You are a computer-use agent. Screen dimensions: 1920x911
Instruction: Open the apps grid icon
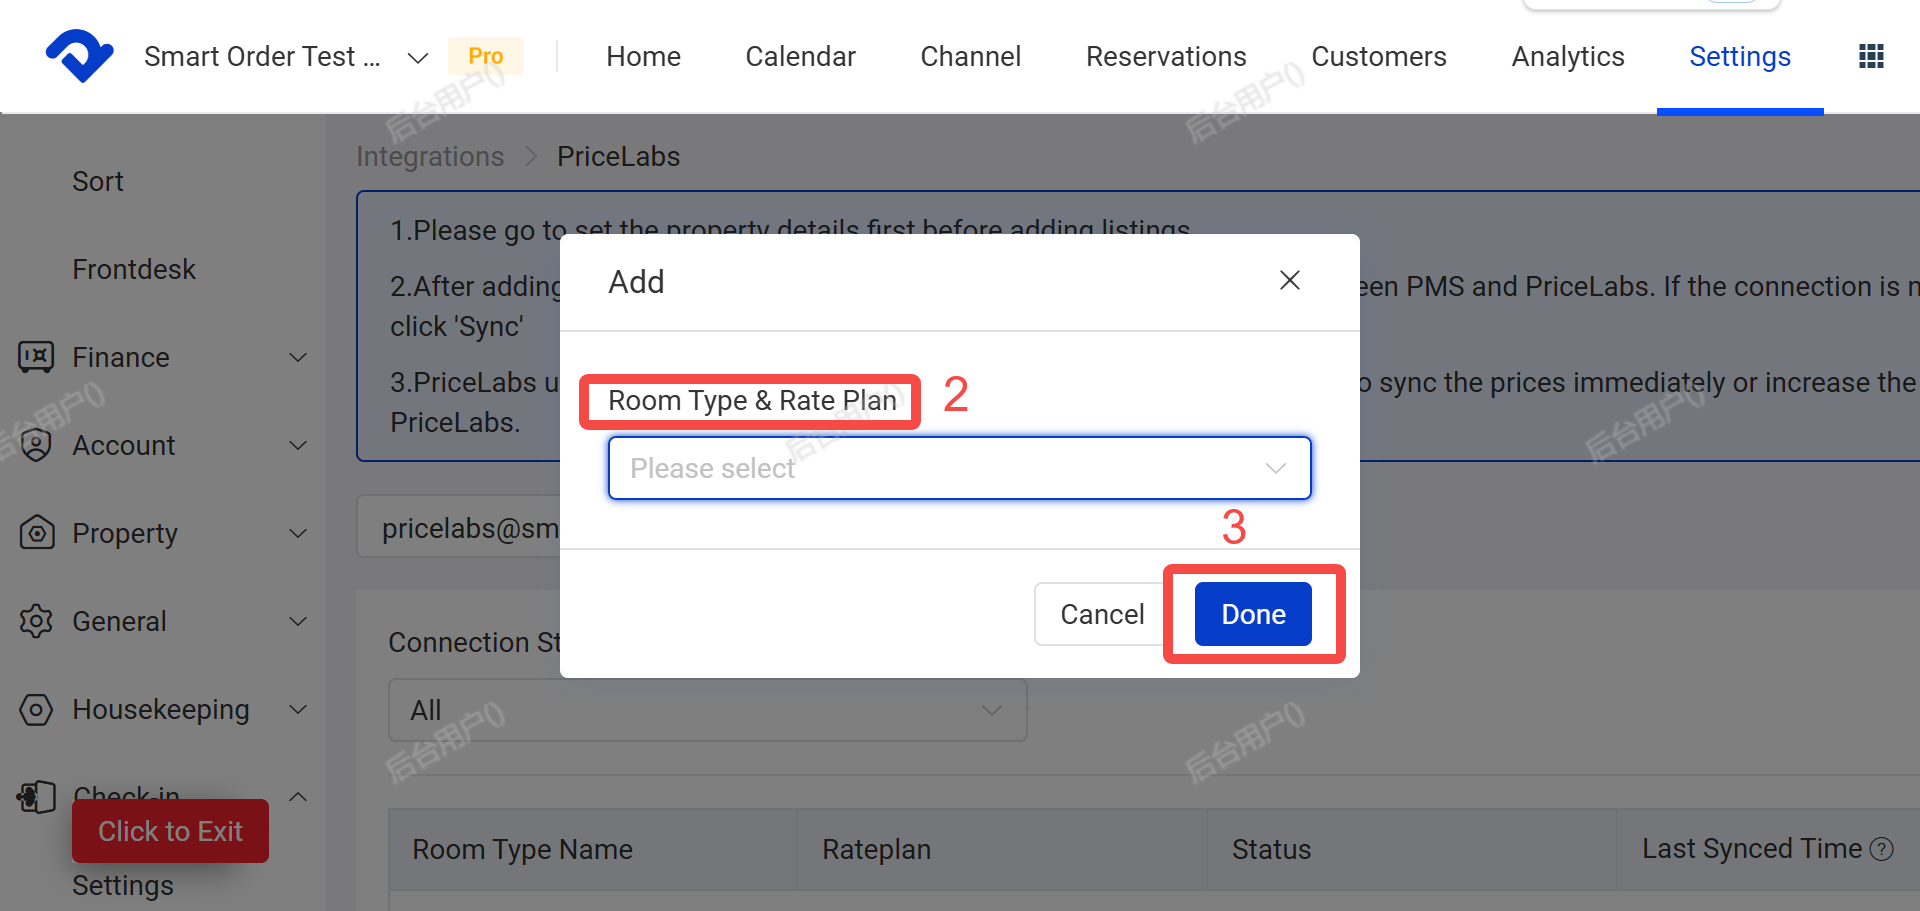coord(1871,56)
